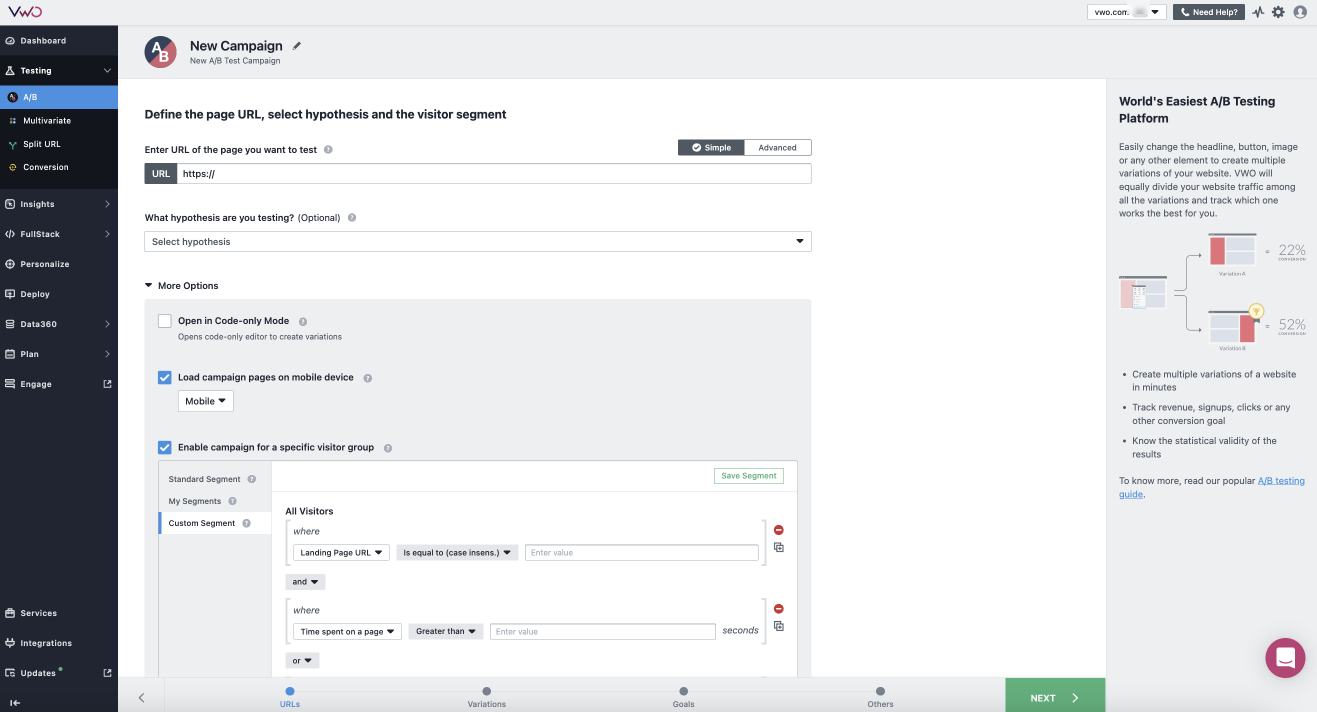Open the settings gear in top bar
1317x712 pixels.
click(1279, 12)
